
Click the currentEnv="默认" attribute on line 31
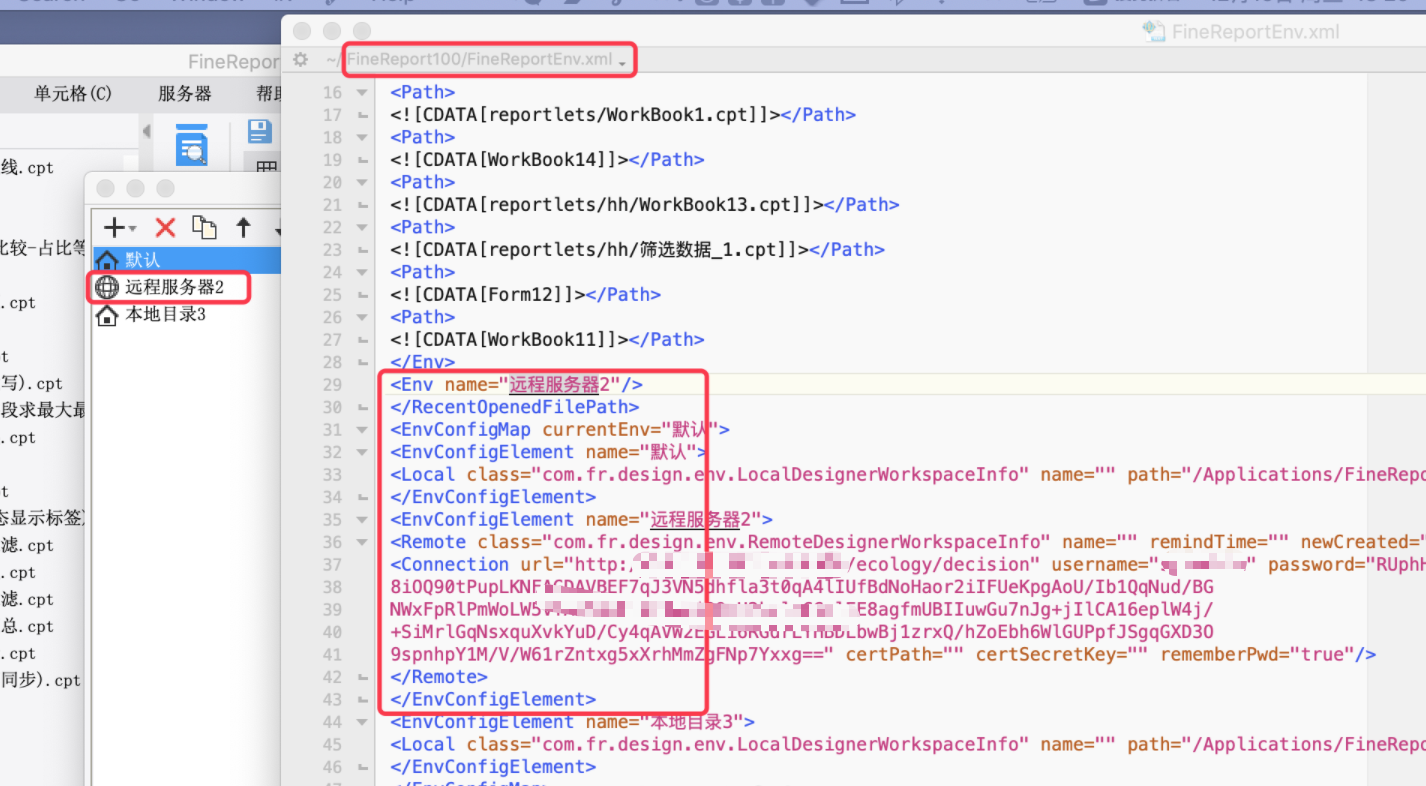631,430
